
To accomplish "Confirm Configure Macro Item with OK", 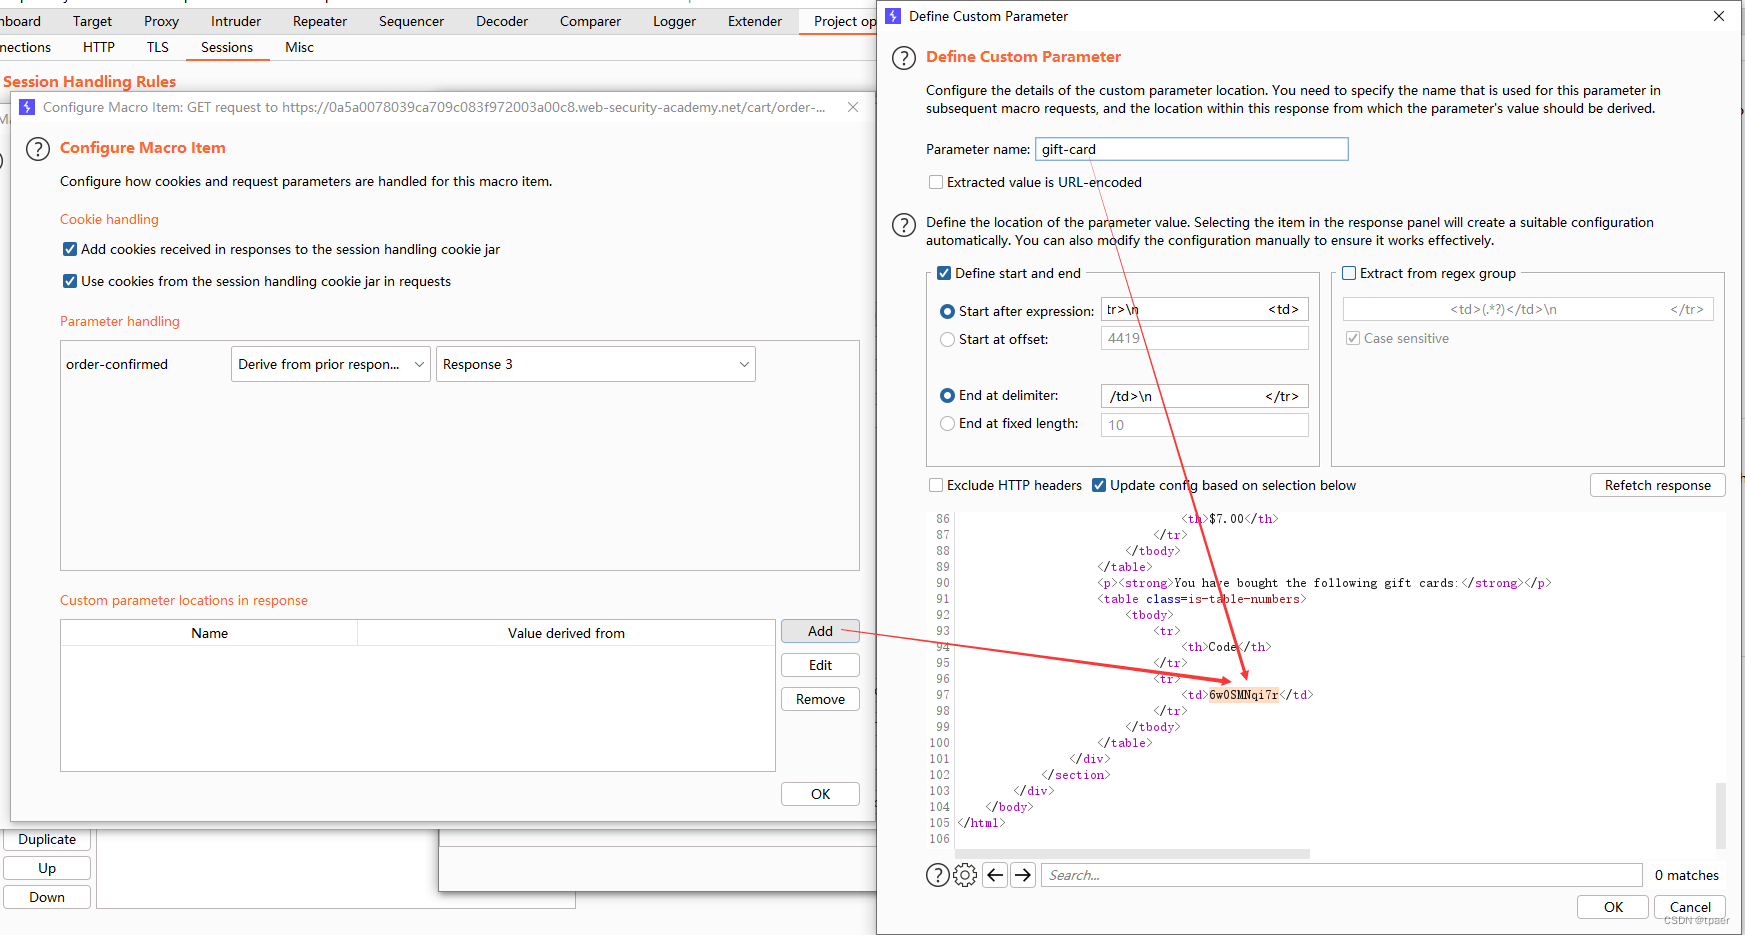I will pyautogui.click(x=820, y=794).
